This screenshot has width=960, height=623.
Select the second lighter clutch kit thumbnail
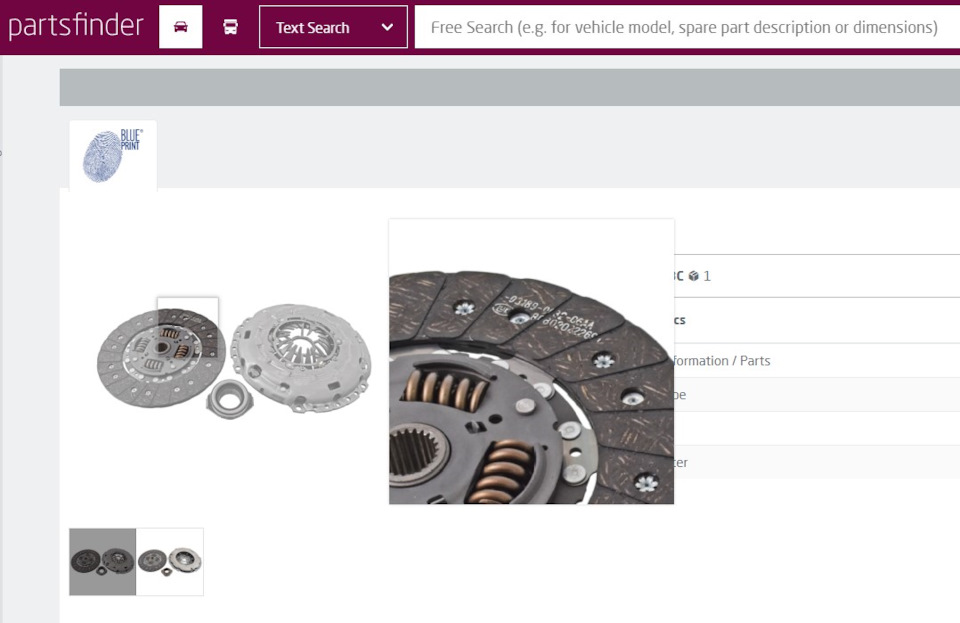[170, 561]
